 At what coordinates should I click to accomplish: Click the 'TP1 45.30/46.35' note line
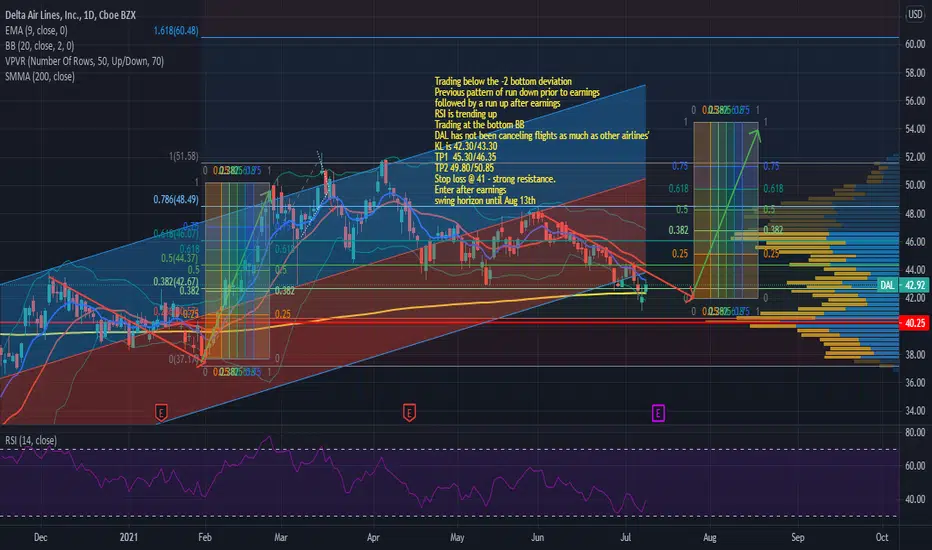(x=465, y=157)
